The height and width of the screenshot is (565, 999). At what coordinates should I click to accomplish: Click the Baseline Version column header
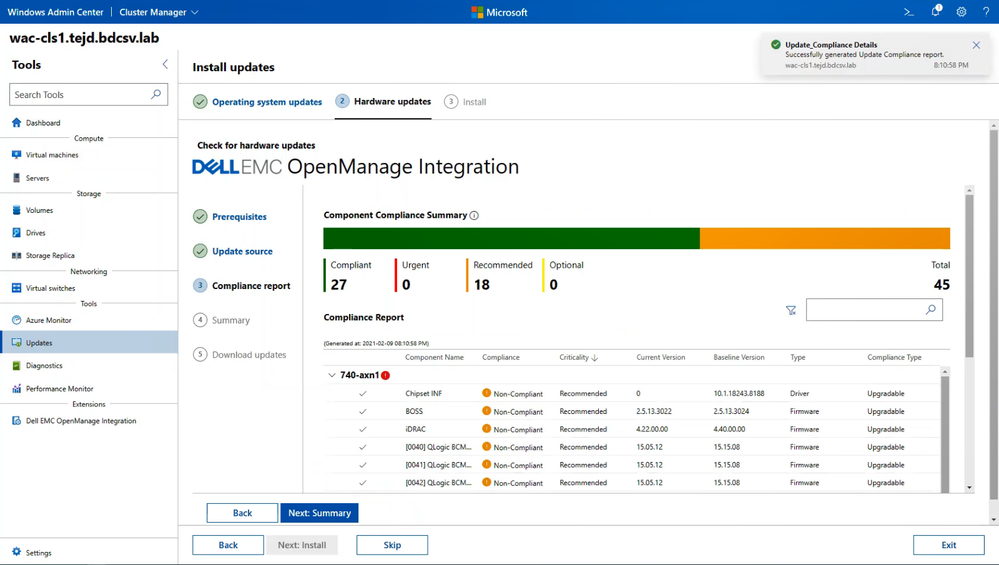point(739,357)
